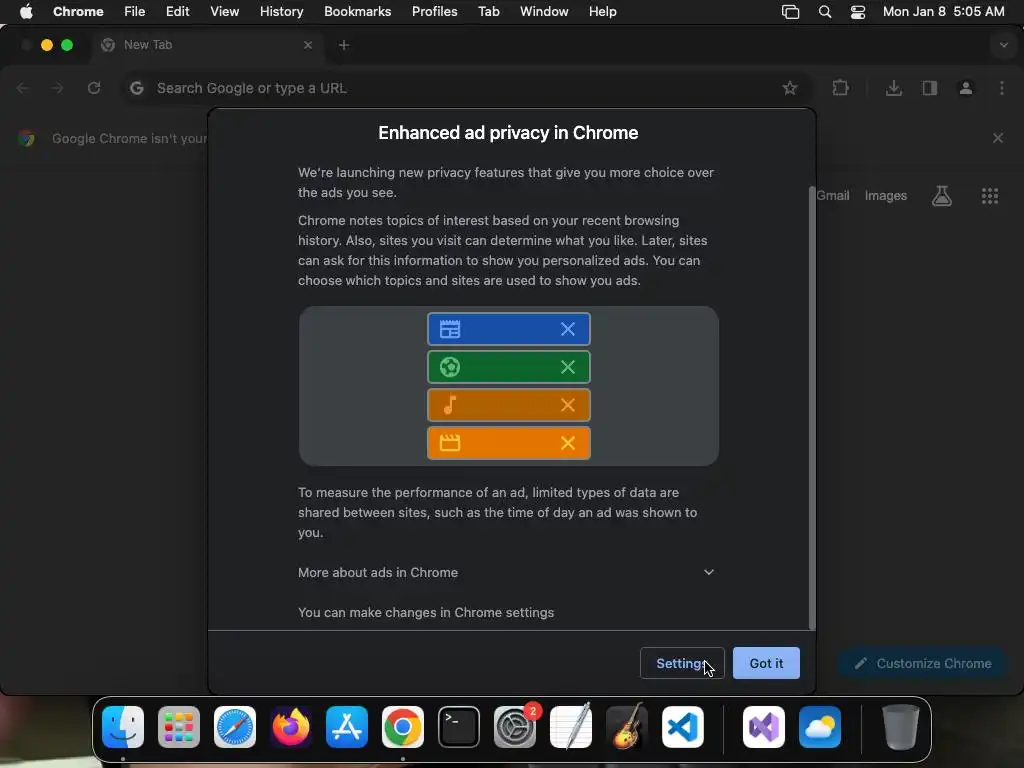1024x768 pixels.
Task: Open a new tab with plus button
Action: [344, 45]
